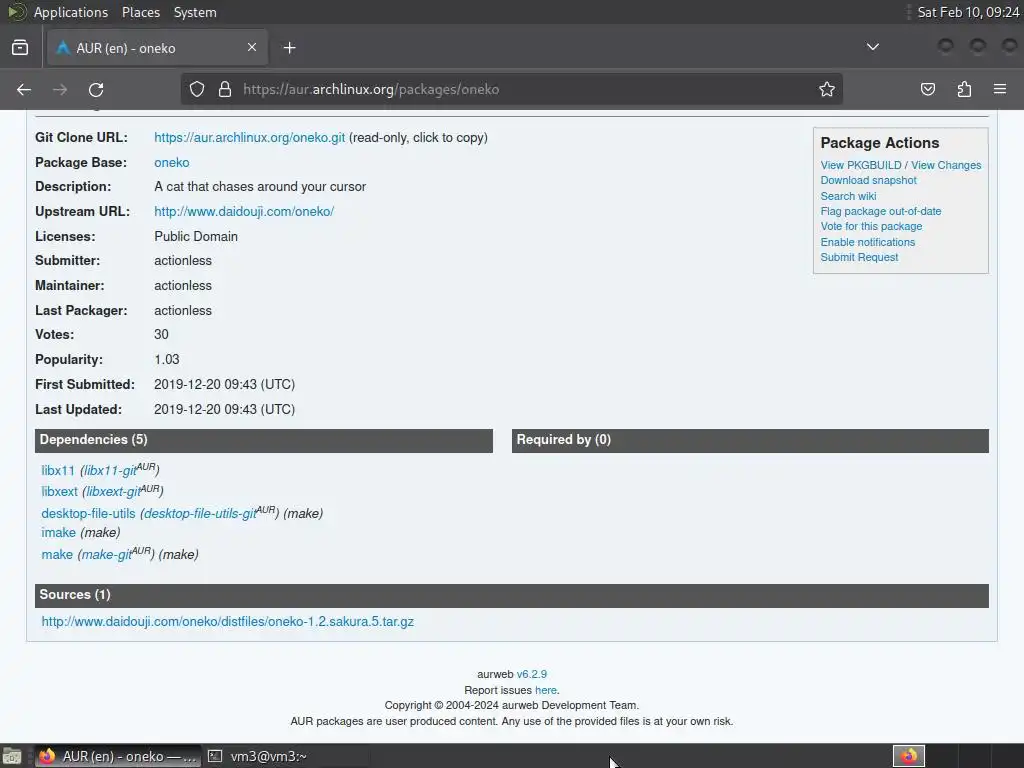Screen dimensions: 1024x768
Task: Open the Places menu
Action: pyautogui.click(x=140, y=12)
